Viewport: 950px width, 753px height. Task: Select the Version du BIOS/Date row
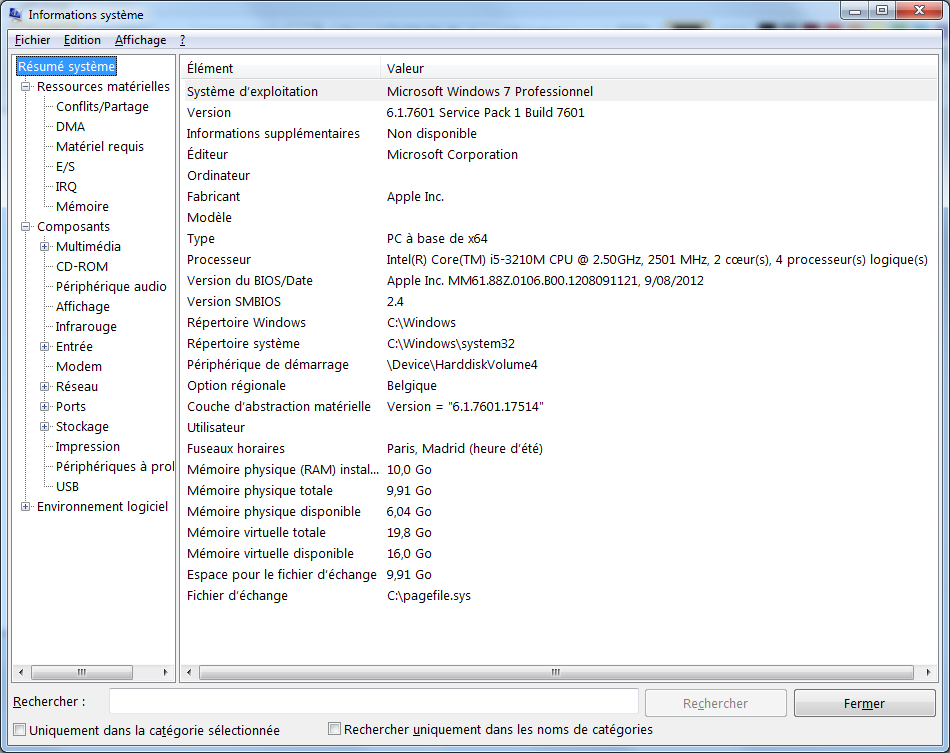click(x=559, y=280)
